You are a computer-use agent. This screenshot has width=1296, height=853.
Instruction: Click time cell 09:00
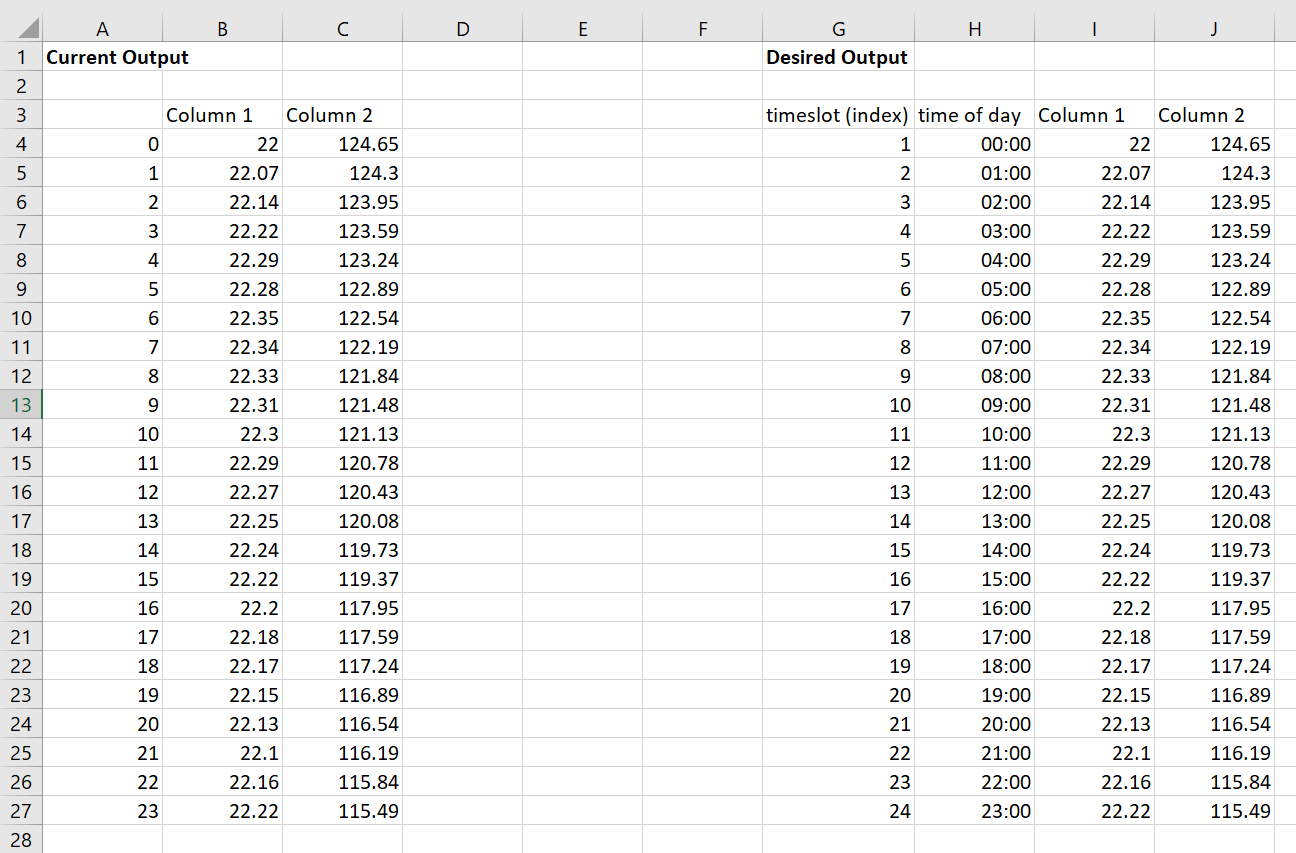(974, 405)
